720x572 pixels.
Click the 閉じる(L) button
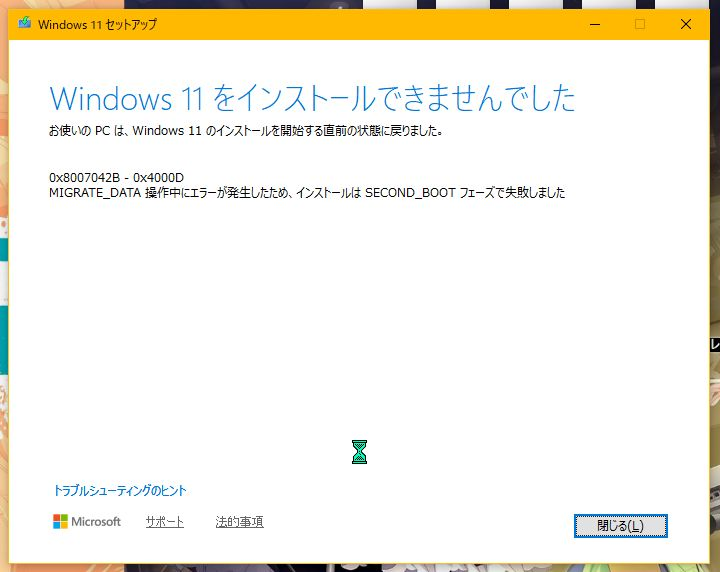[620, 526]
